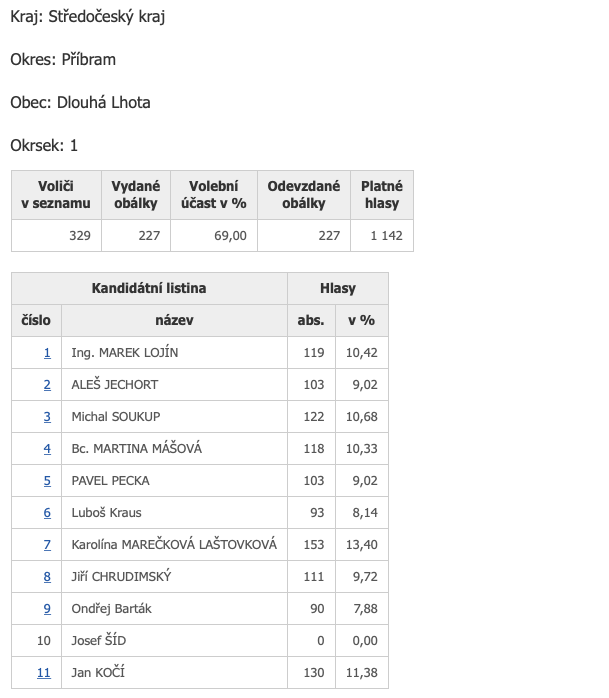Click the Hlasy column header
The image size is (609, 698).
338,289
